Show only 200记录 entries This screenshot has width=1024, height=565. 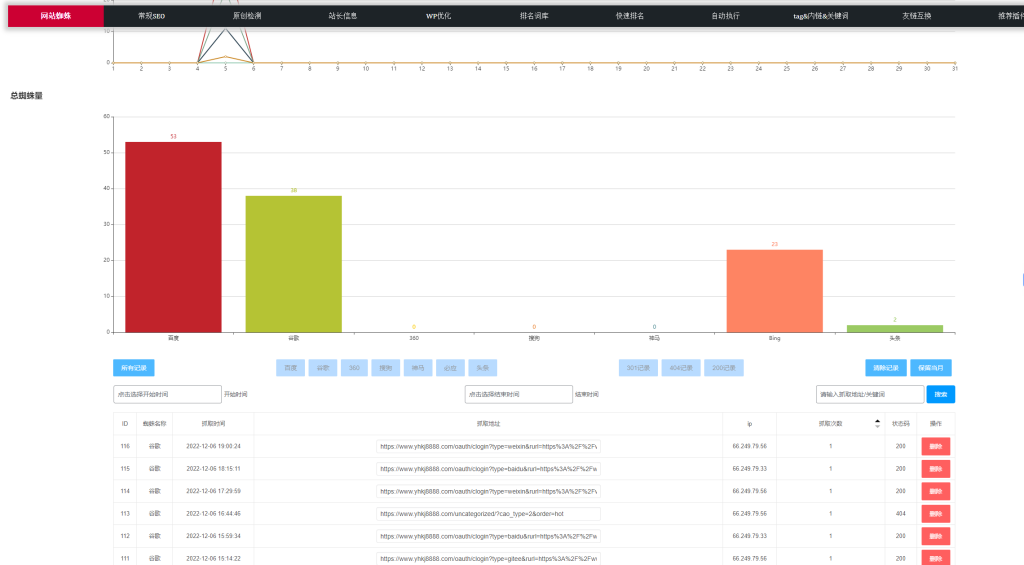click(724, 368)
